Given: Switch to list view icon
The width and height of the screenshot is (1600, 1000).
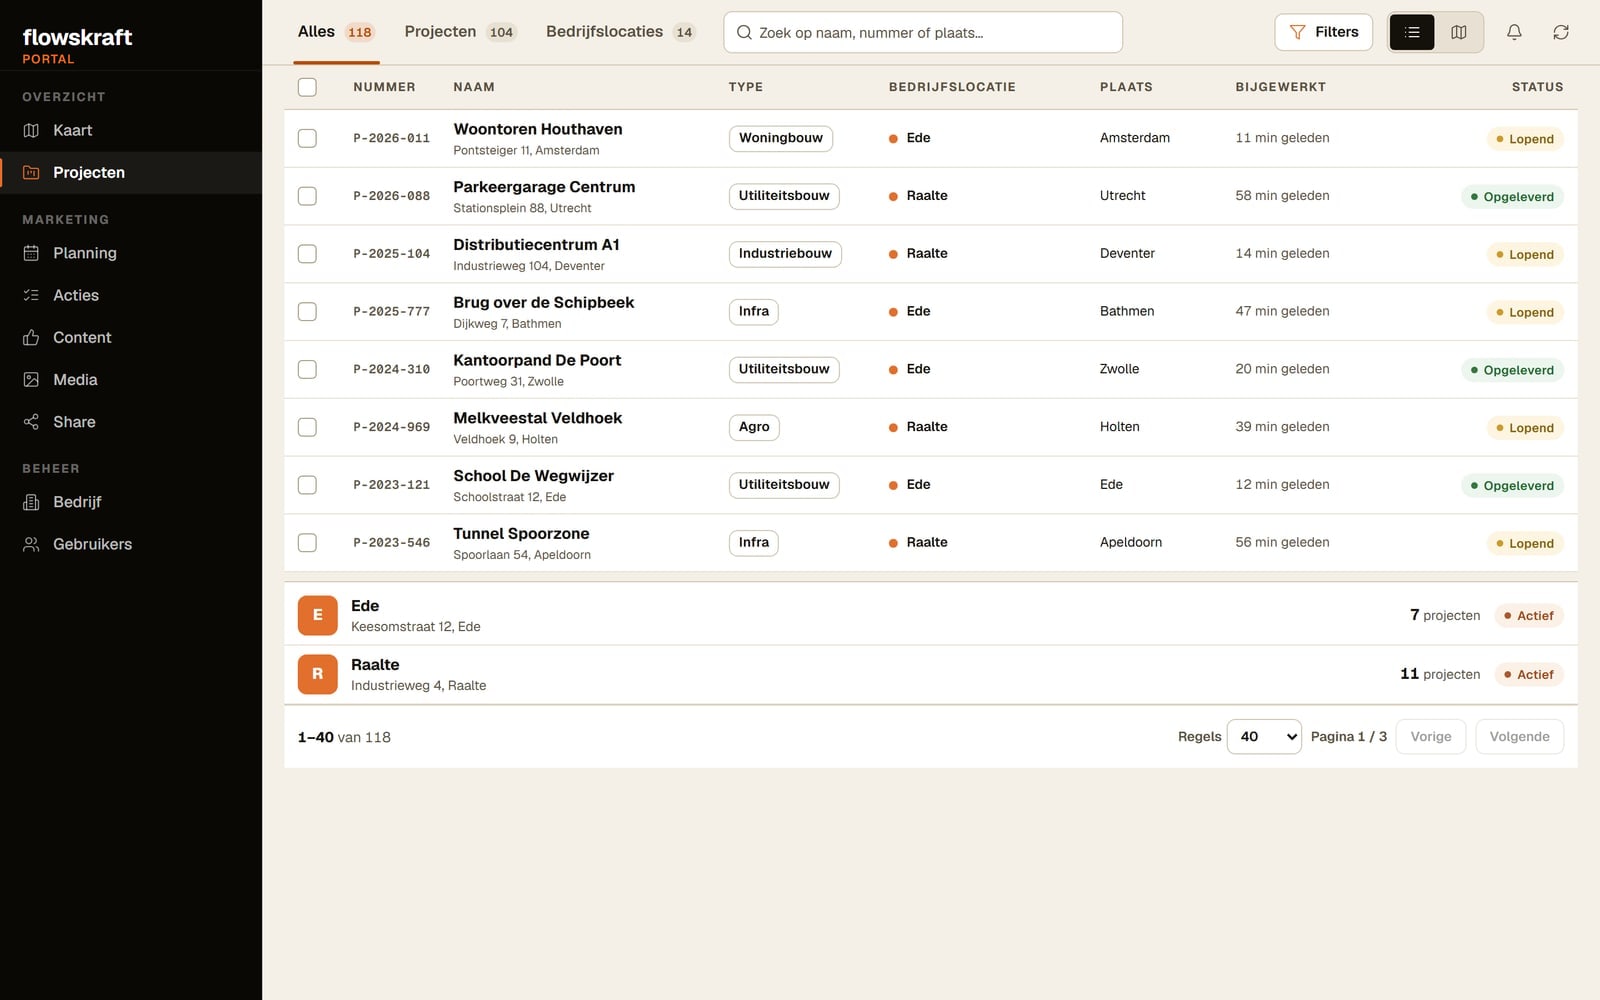Looking at the screenshot, I should coord(1412,32).
